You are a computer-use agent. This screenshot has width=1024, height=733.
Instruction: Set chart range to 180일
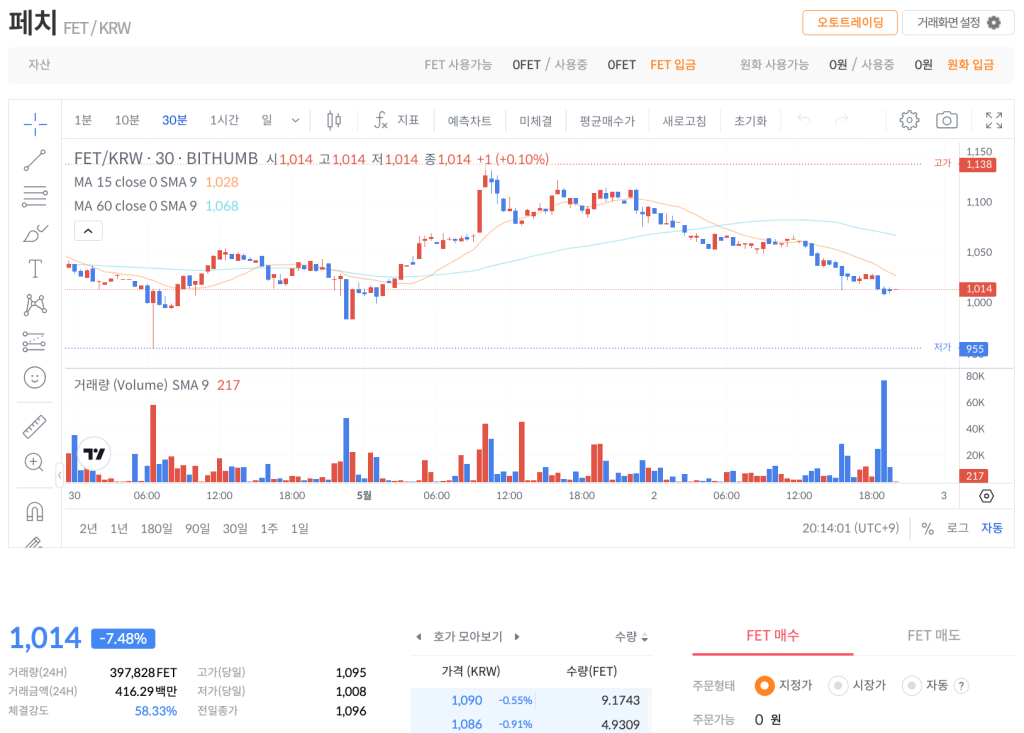[157, 529]
